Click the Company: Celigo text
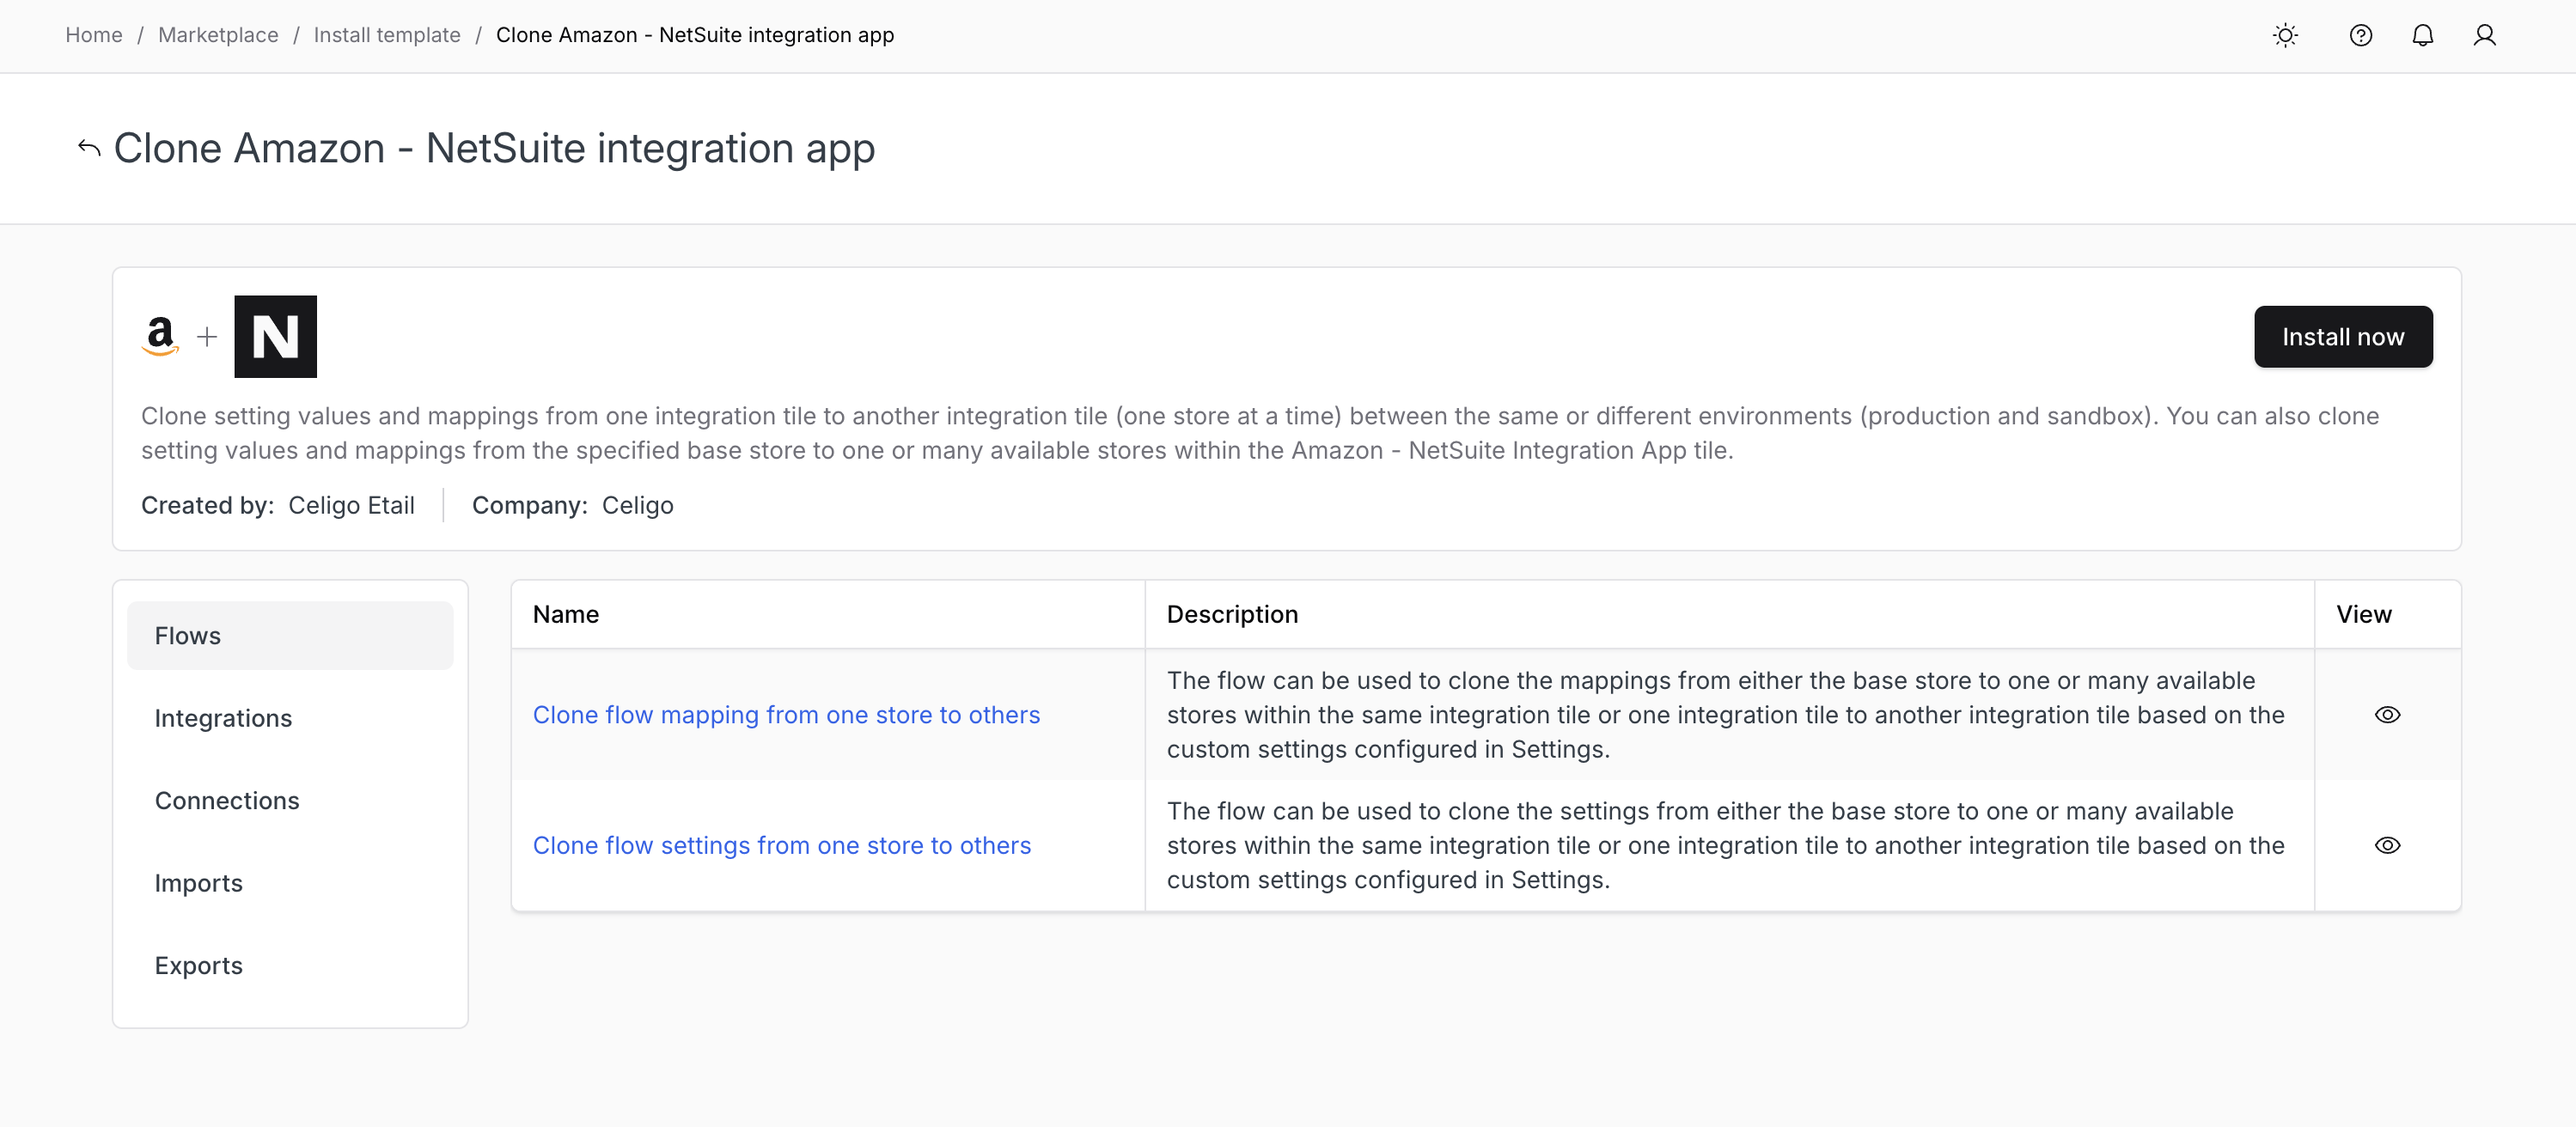 point(572,505)
